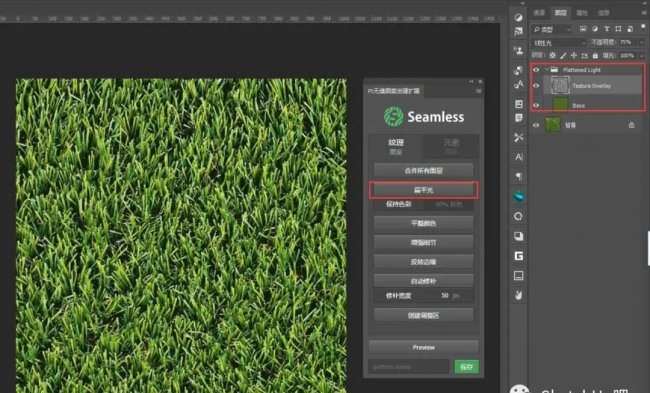Click the 扁平光 button

pyautogui.click(x=423, y=190)
